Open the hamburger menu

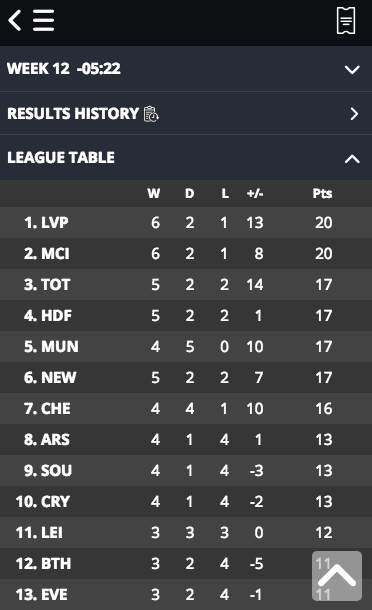click(43, 20)
